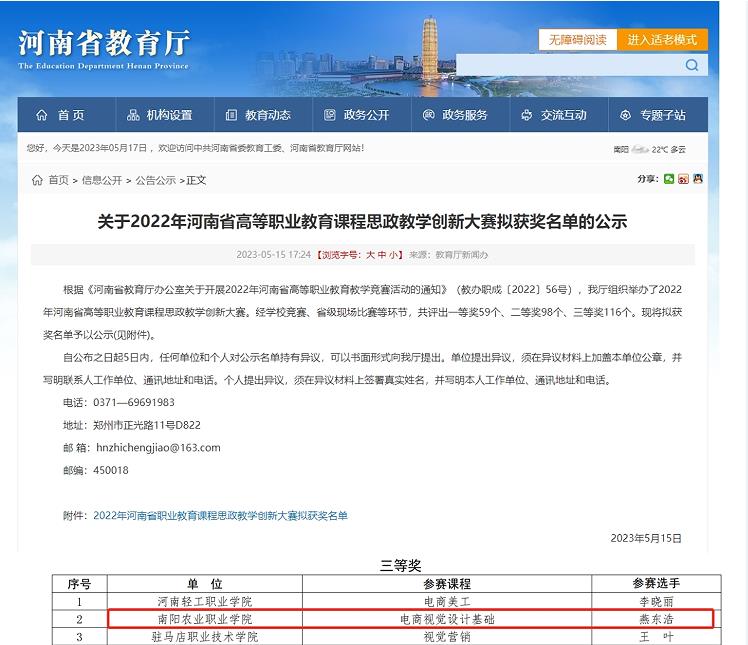Click the document icon beside 教育动态
The height and width of the screenshot is (645, 748).
(x=231, y=115)
